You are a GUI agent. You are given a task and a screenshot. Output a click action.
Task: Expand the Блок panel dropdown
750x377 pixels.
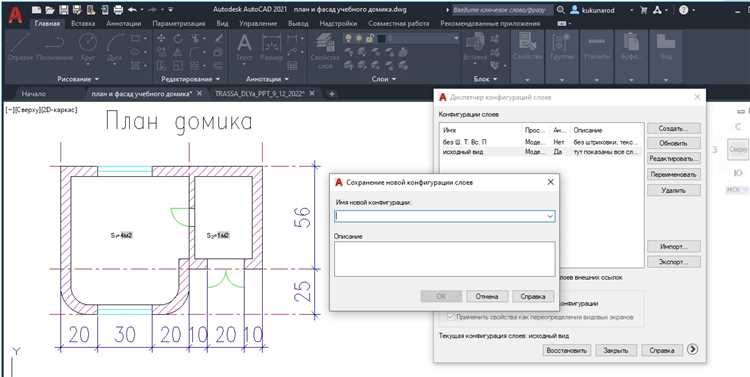[x=485, y=79]
